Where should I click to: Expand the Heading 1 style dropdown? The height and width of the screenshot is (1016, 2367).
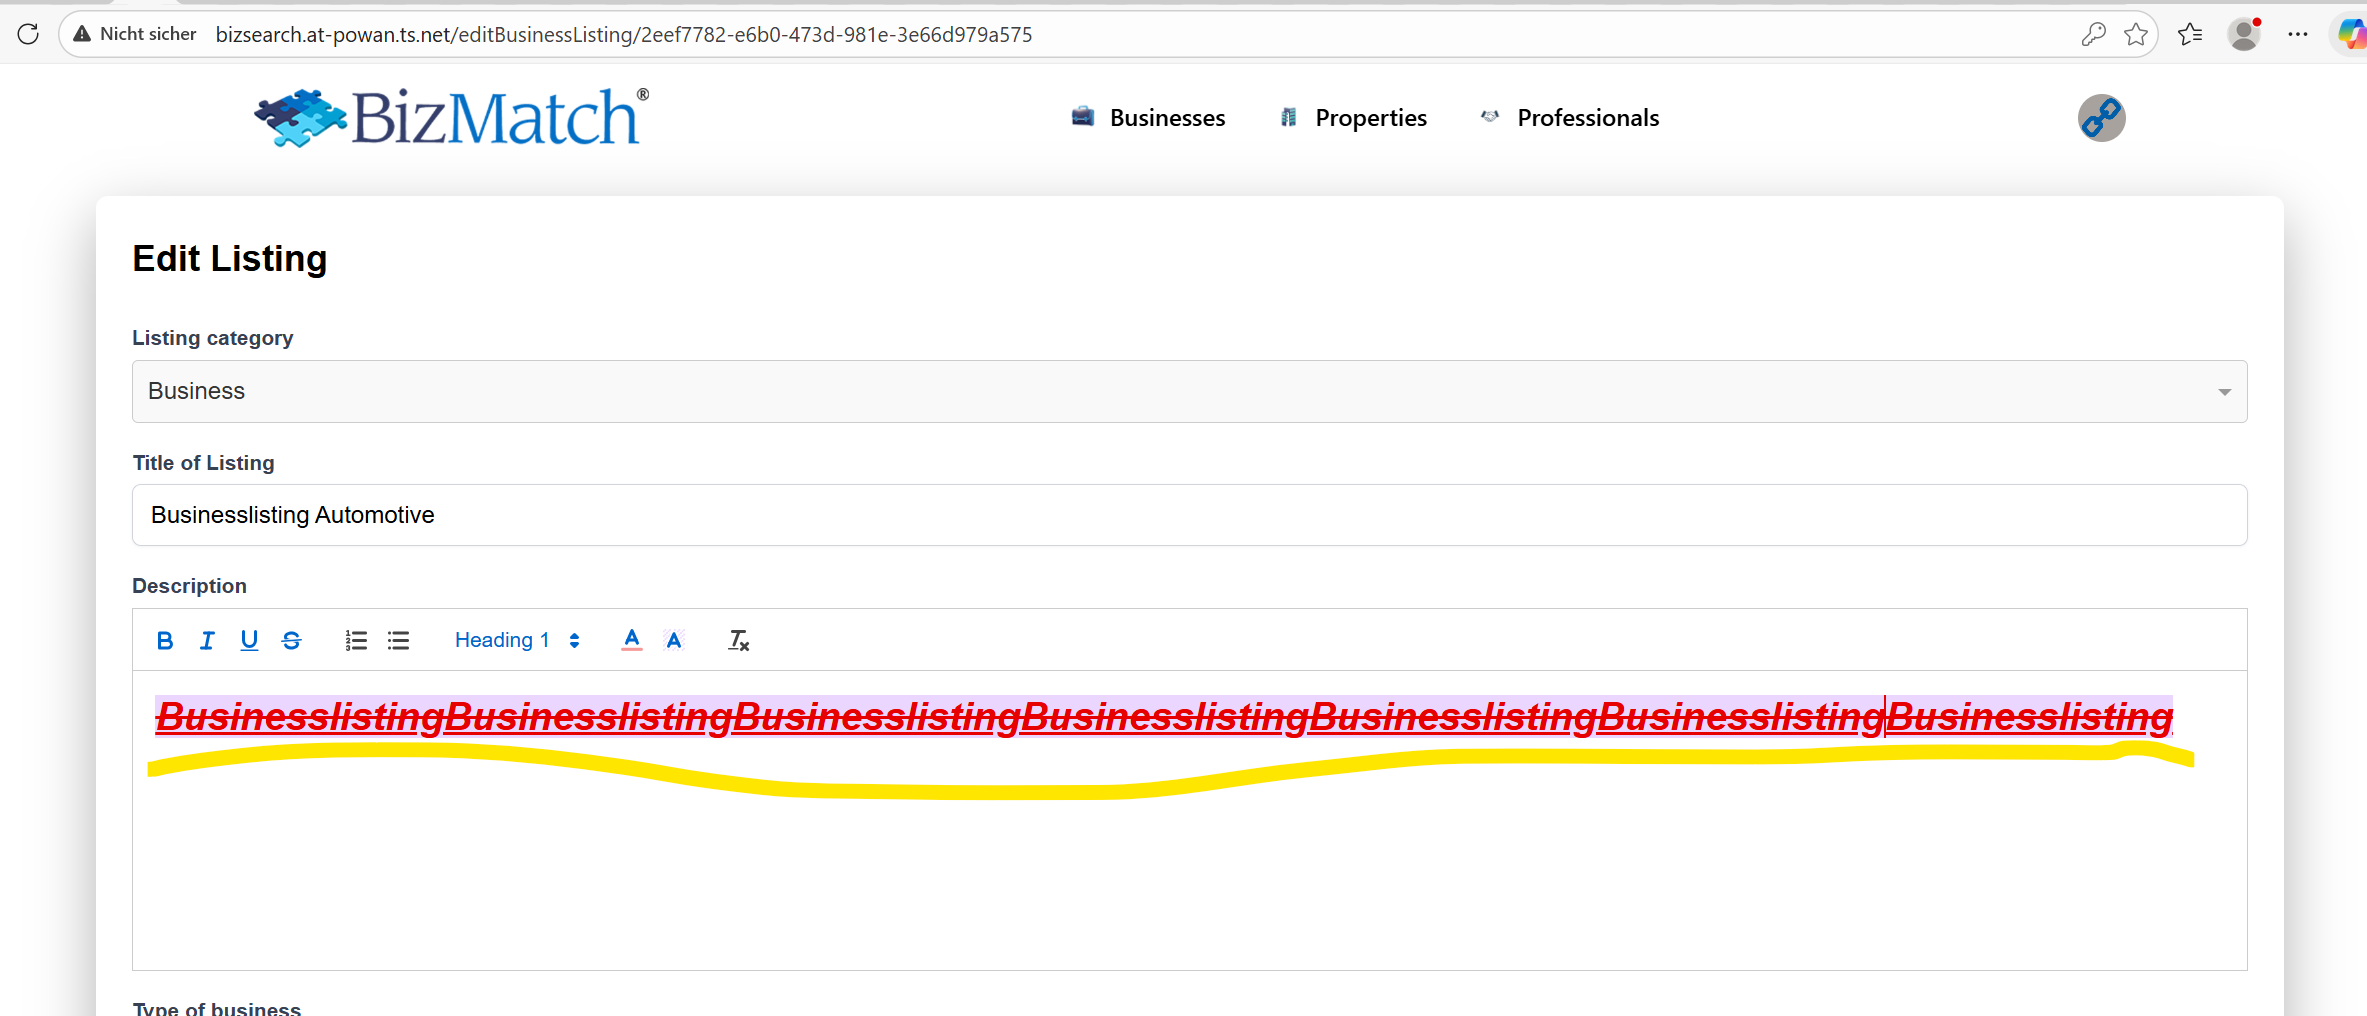516,641
